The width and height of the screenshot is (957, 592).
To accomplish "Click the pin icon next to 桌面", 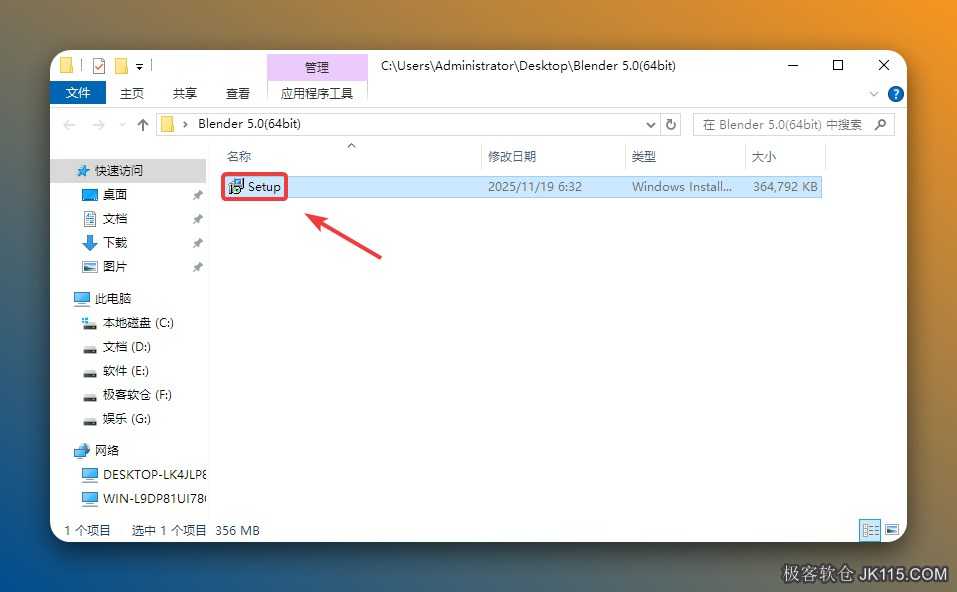I will 197,195.
